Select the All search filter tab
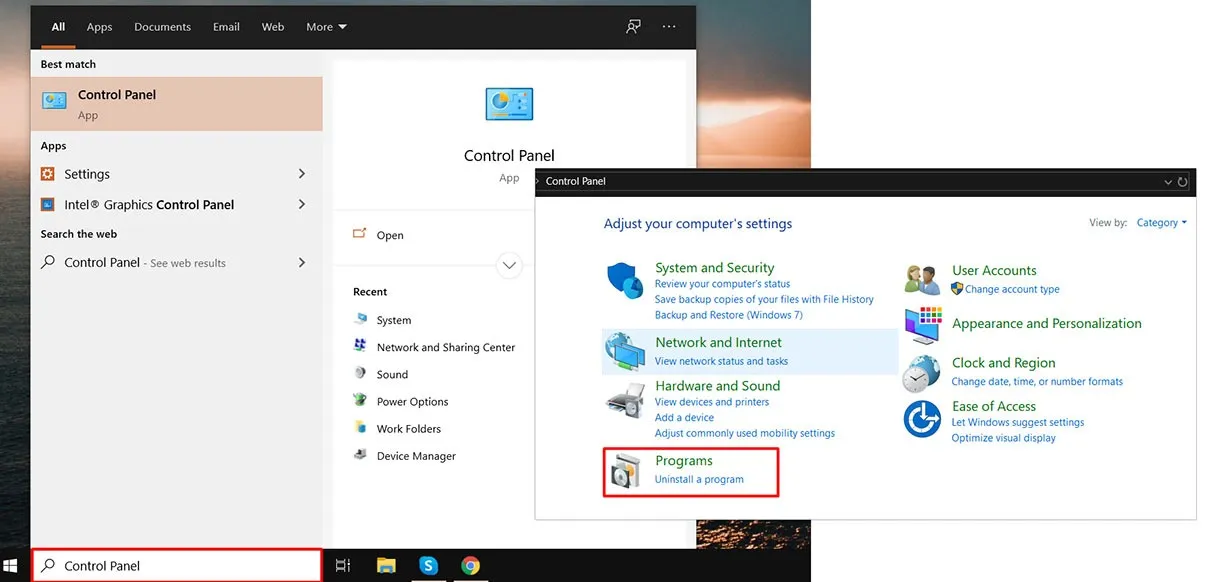 tap(58, 27)
